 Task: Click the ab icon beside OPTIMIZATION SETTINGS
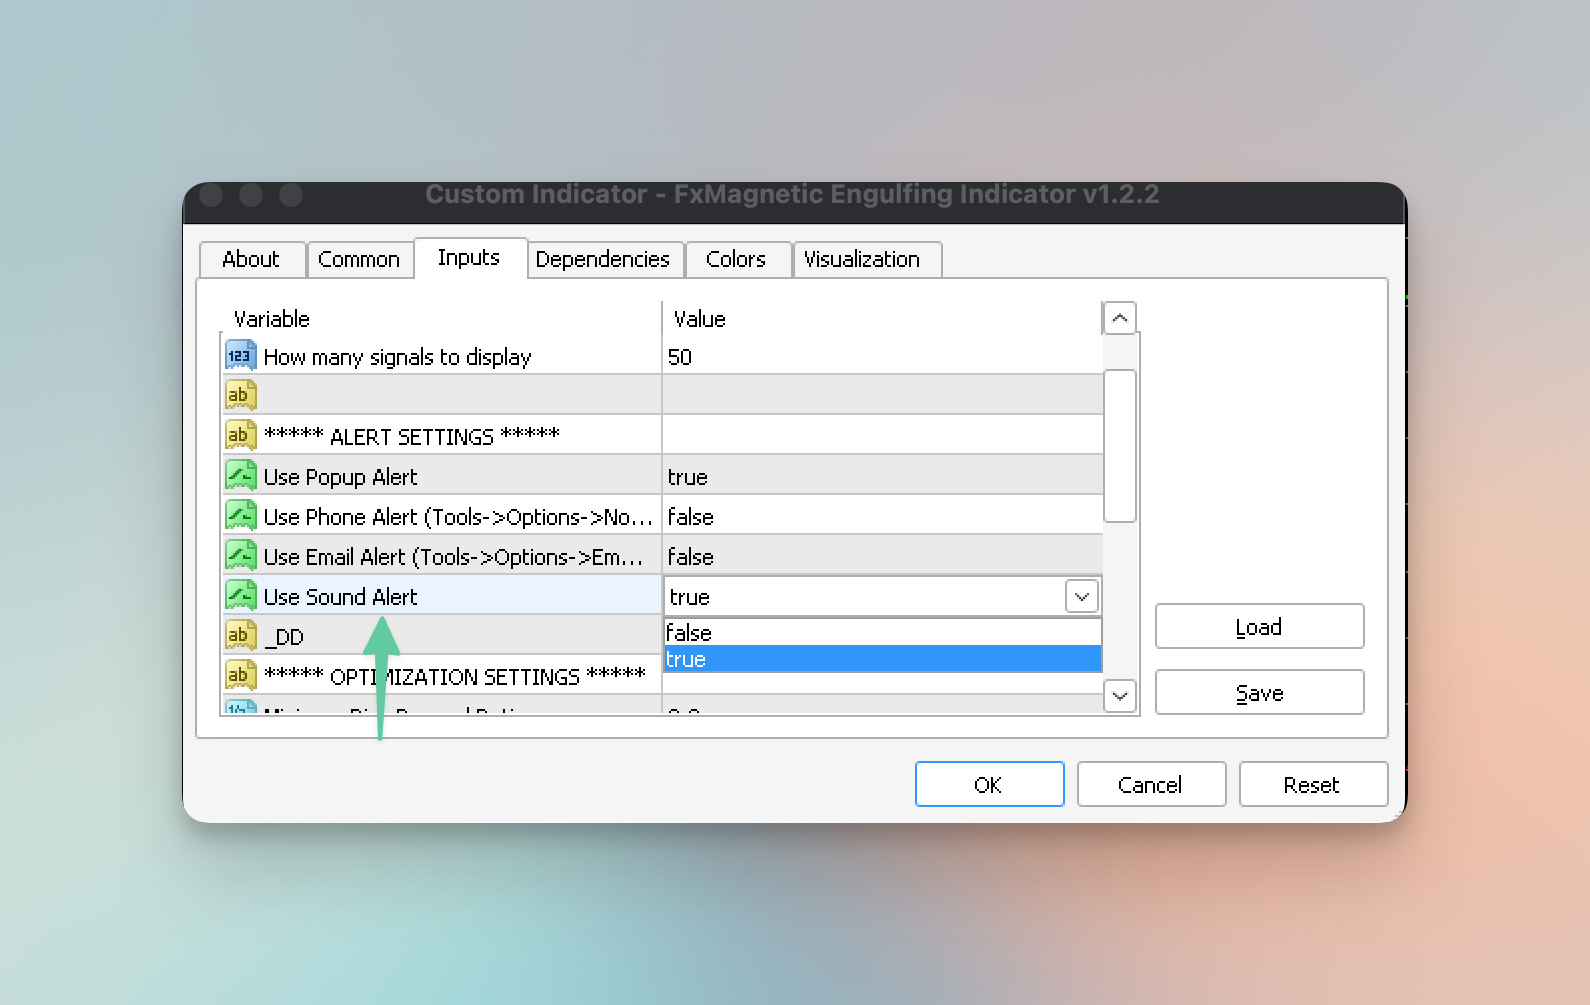[x=241, y=675]
